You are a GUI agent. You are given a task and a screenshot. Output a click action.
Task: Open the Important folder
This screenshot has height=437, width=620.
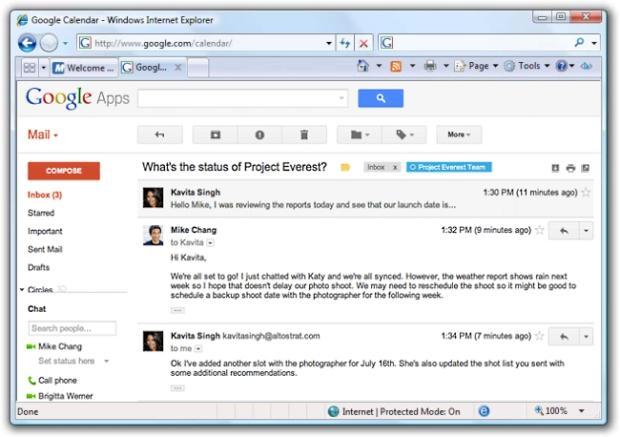[x=45, y=231]
